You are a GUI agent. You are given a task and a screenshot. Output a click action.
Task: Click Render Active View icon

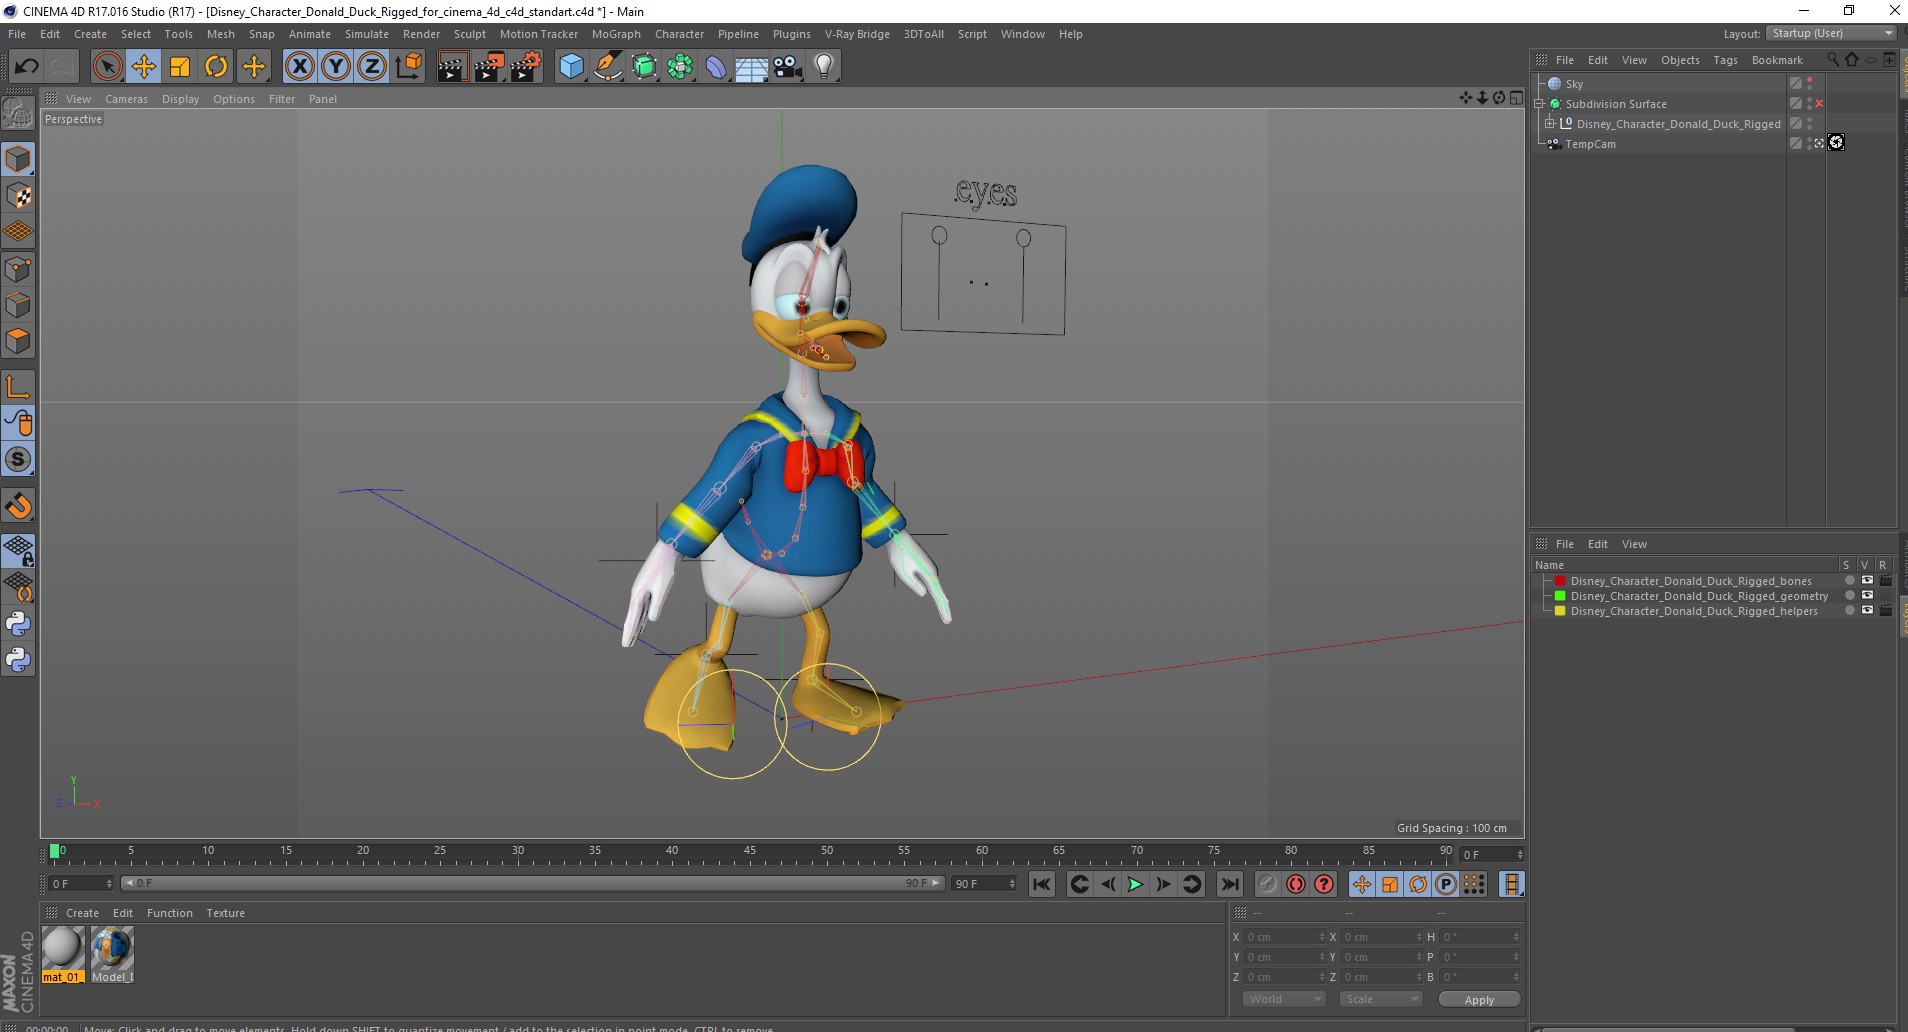(452, 67)
